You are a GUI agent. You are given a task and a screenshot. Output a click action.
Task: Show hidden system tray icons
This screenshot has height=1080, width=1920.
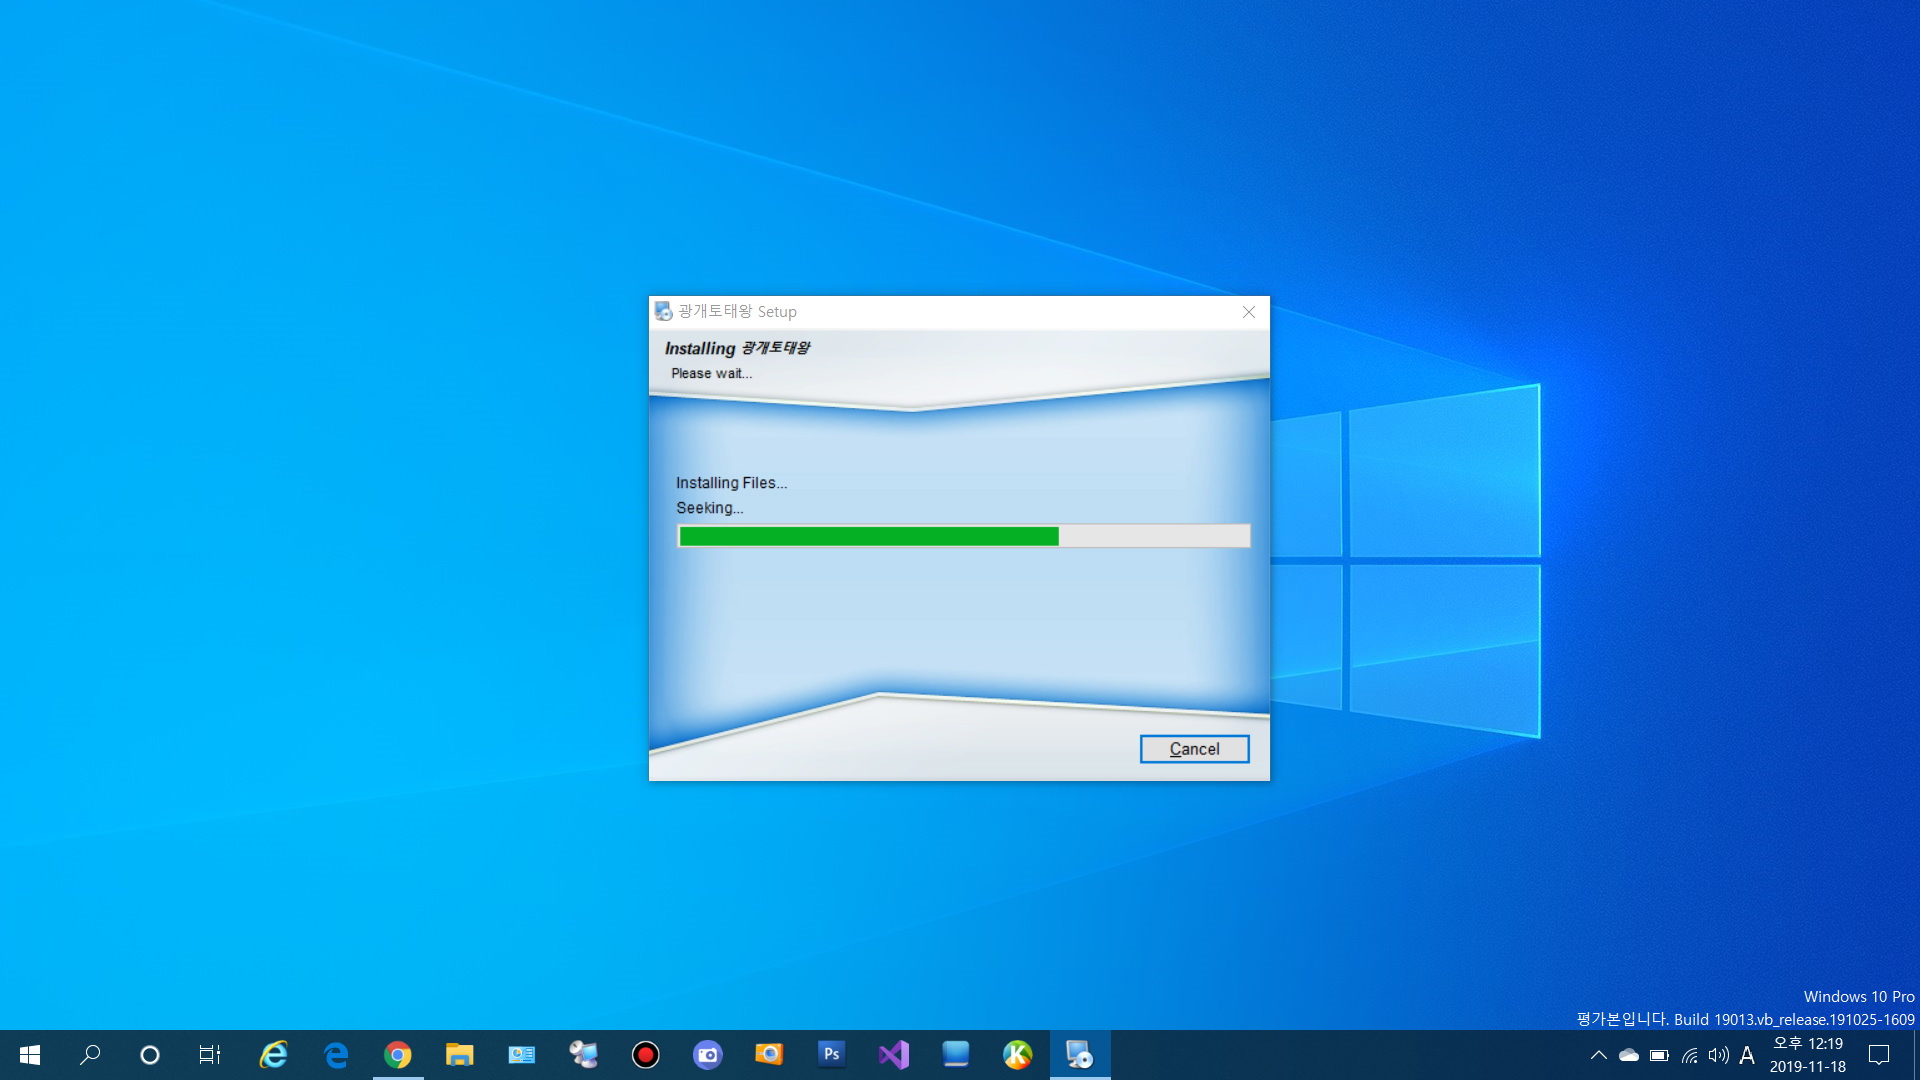click(1598, 1055)
